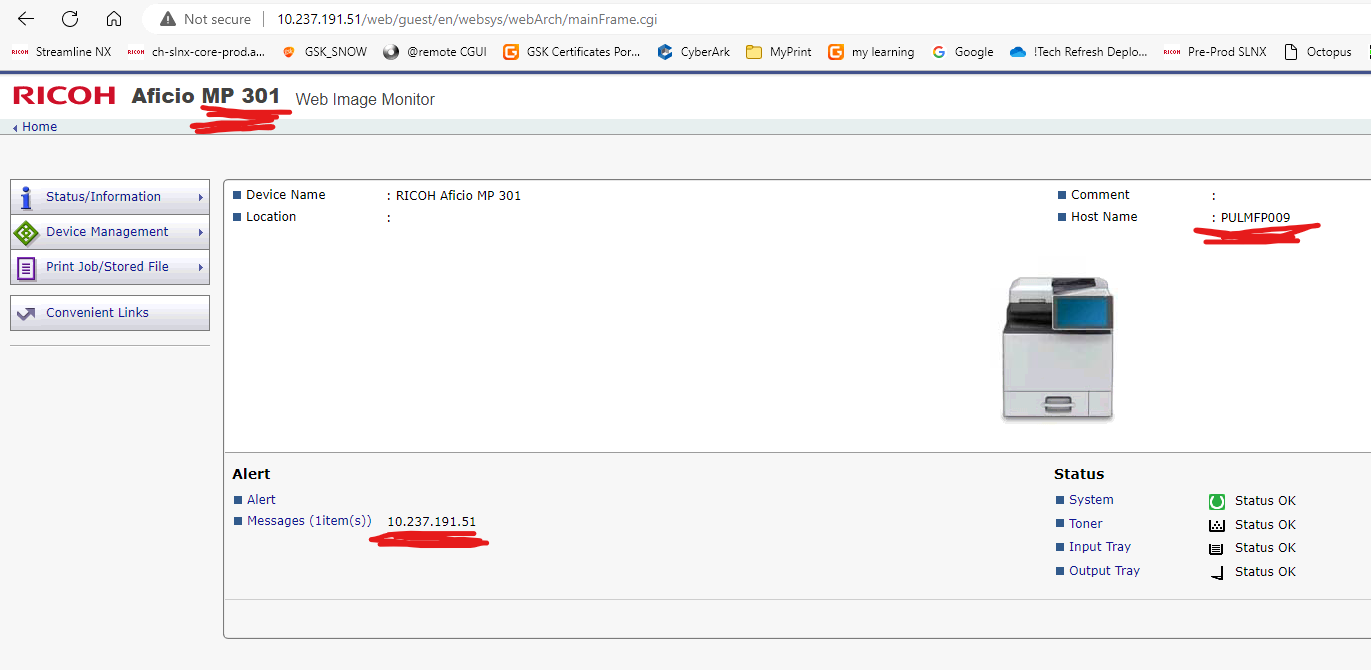Viewport: 1371px width, 670px height.
Task: Go to browser home icon
Action: tap(114, 19)
